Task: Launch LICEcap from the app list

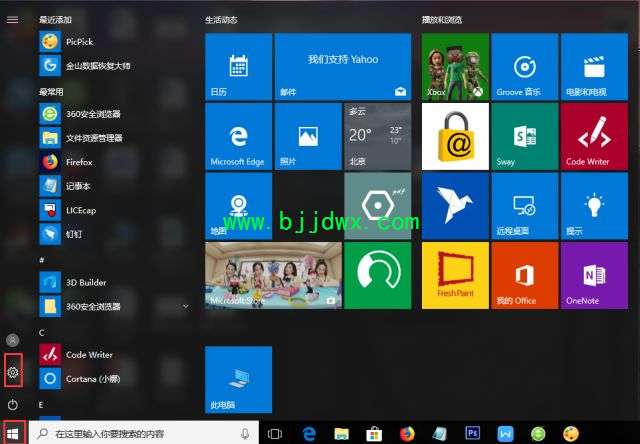Action: point(114,210)
